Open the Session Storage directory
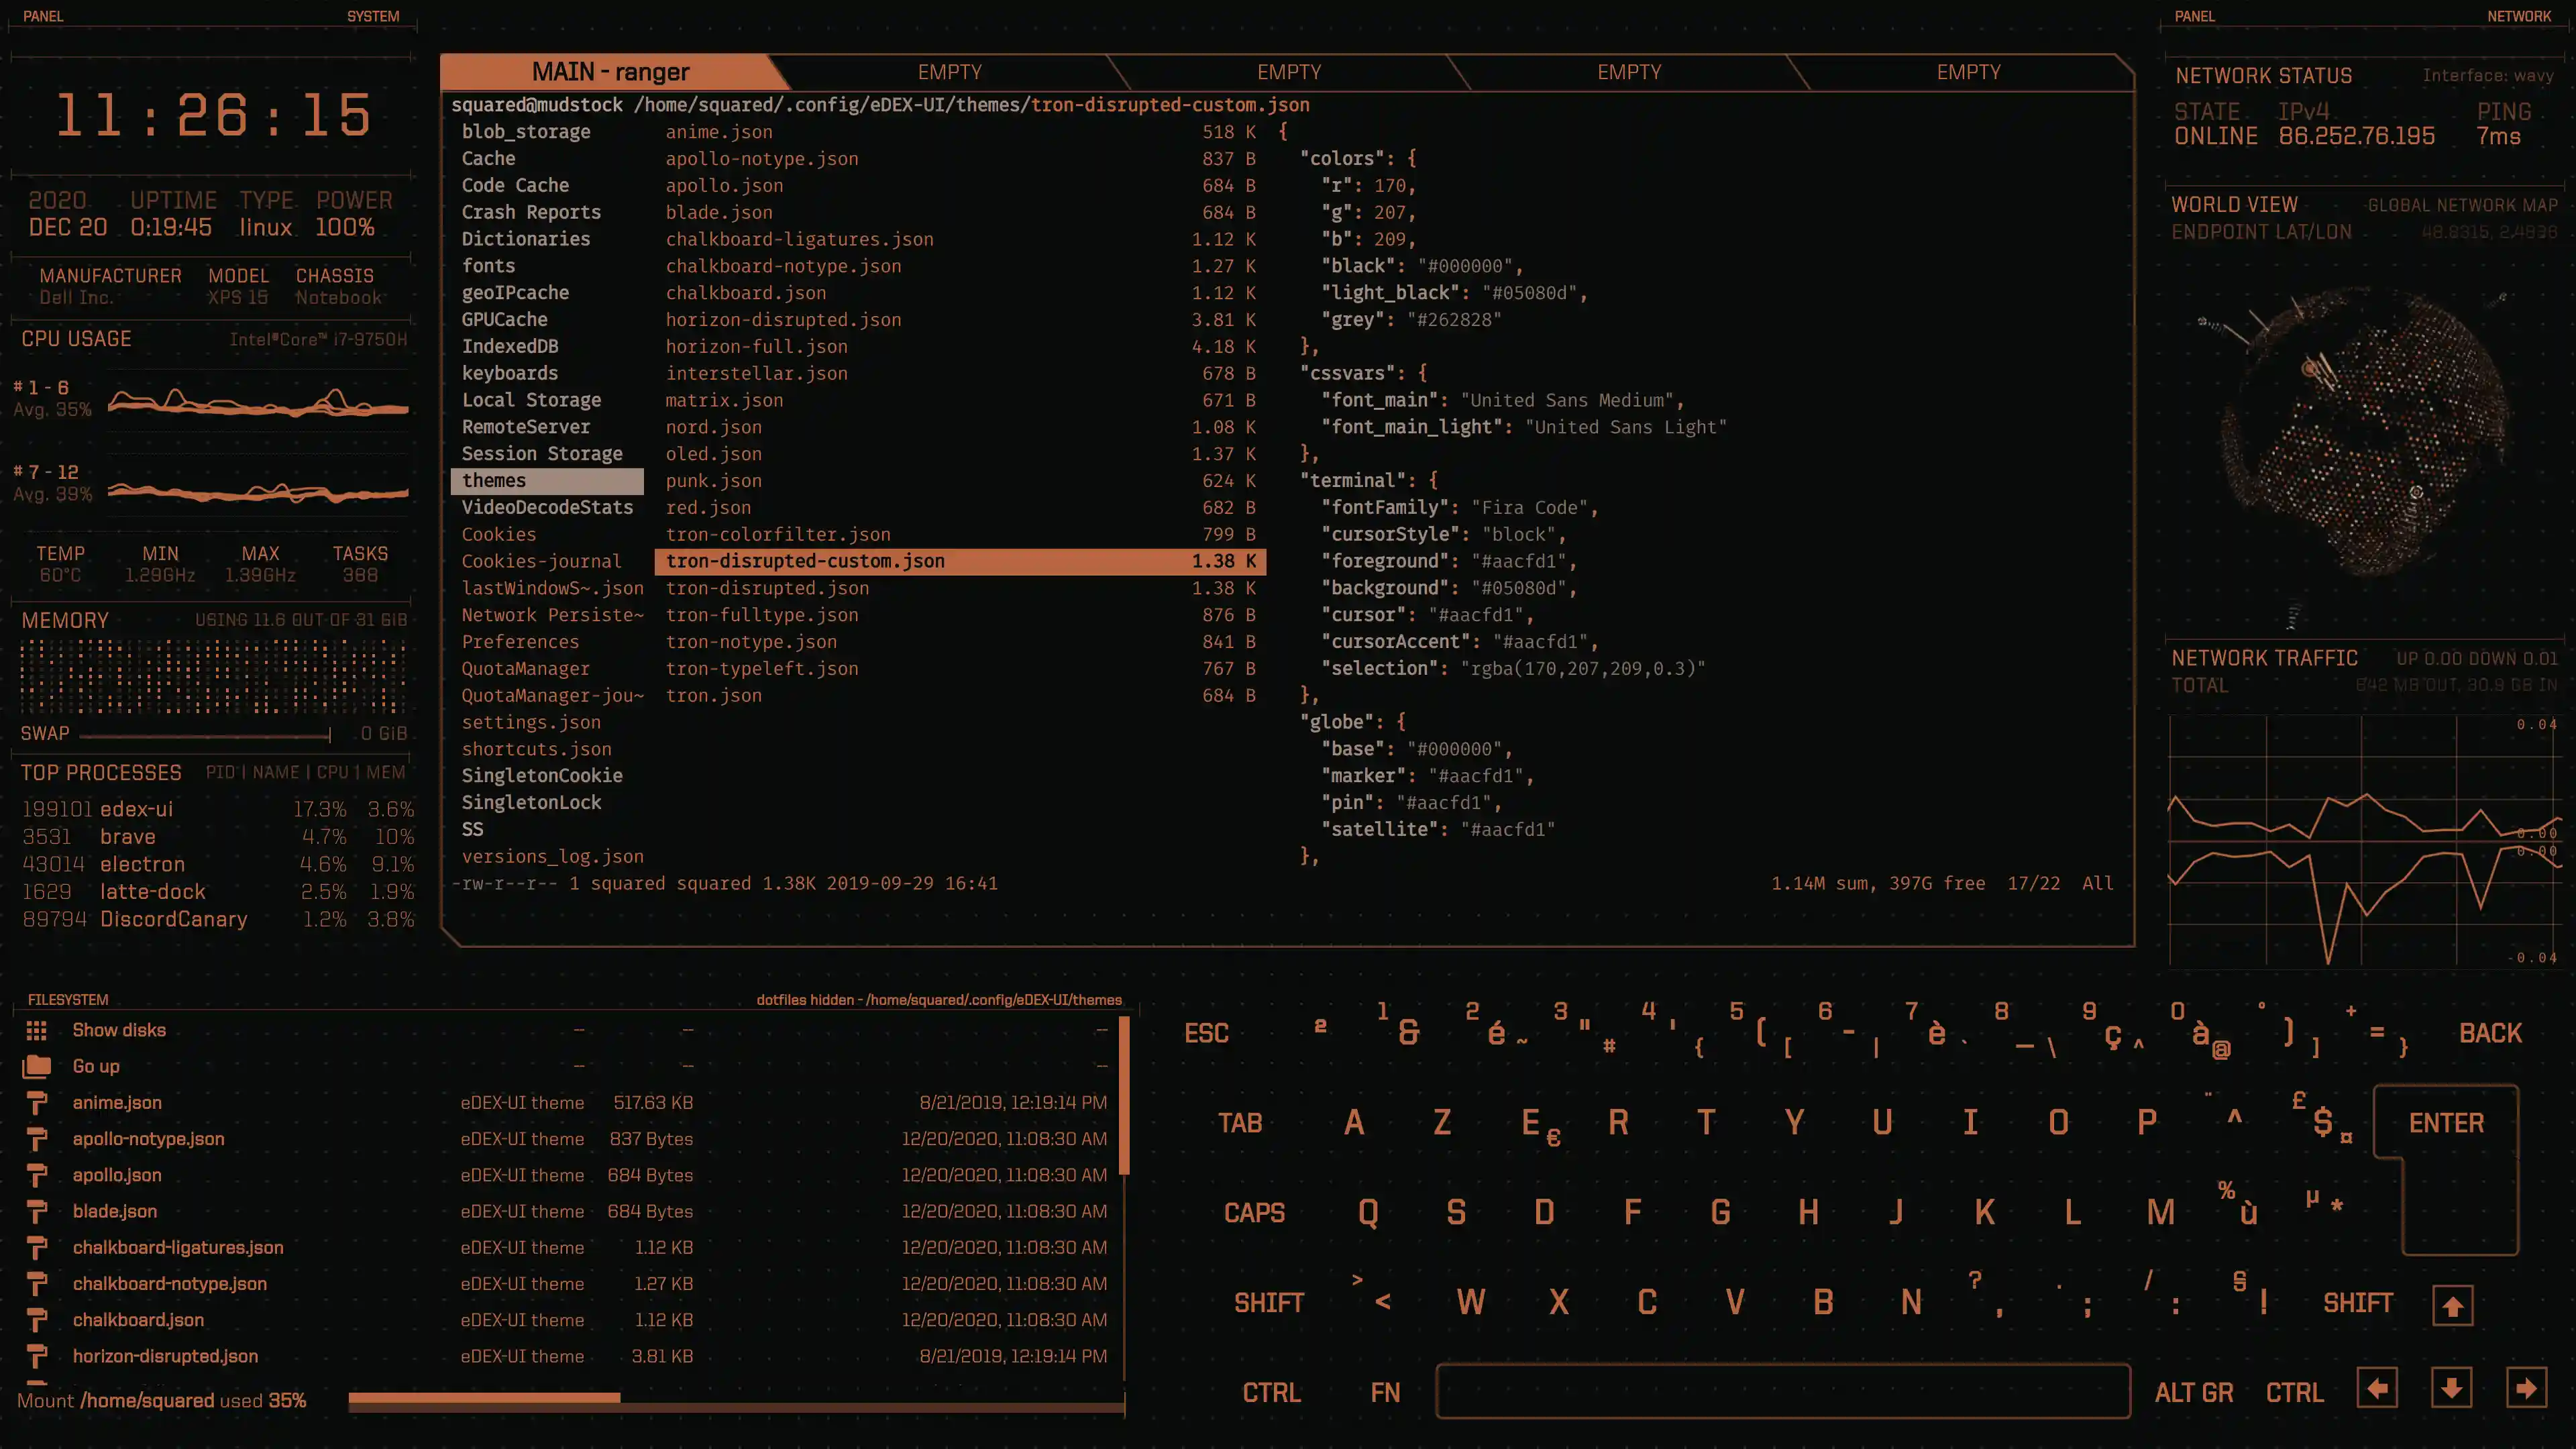The width and height of the screenshot is (2576, 1449). [543, 453]
